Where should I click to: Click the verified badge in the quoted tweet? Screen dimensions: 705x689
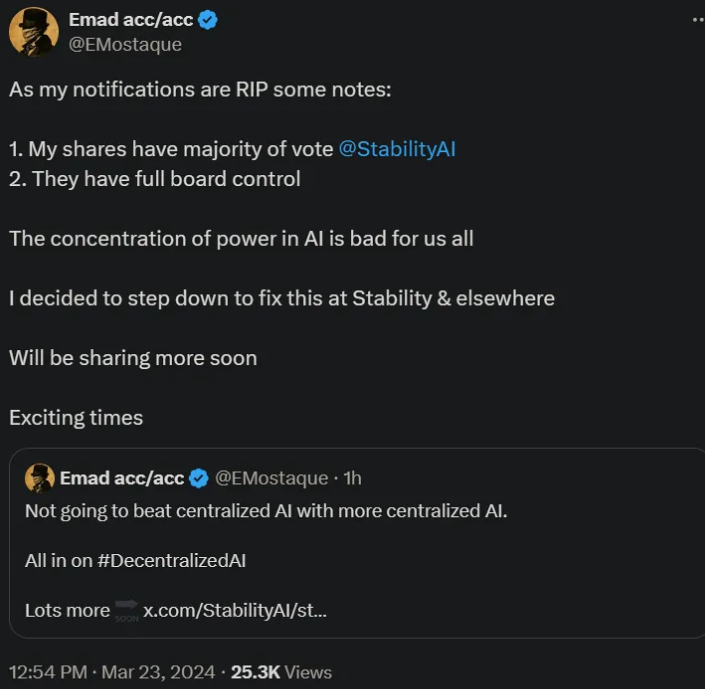[198, 479]
